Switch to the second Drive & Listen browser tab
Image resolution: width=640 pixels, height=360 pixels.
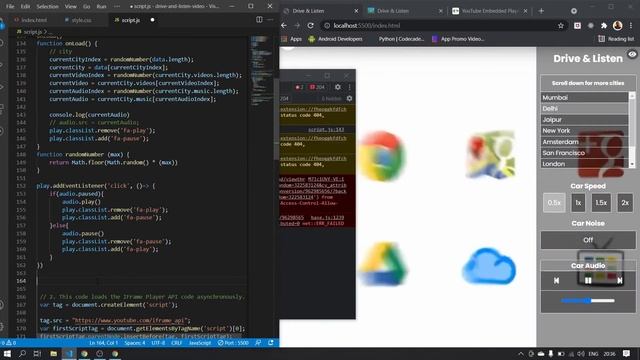pyautogui.click(x=400, y=11)
